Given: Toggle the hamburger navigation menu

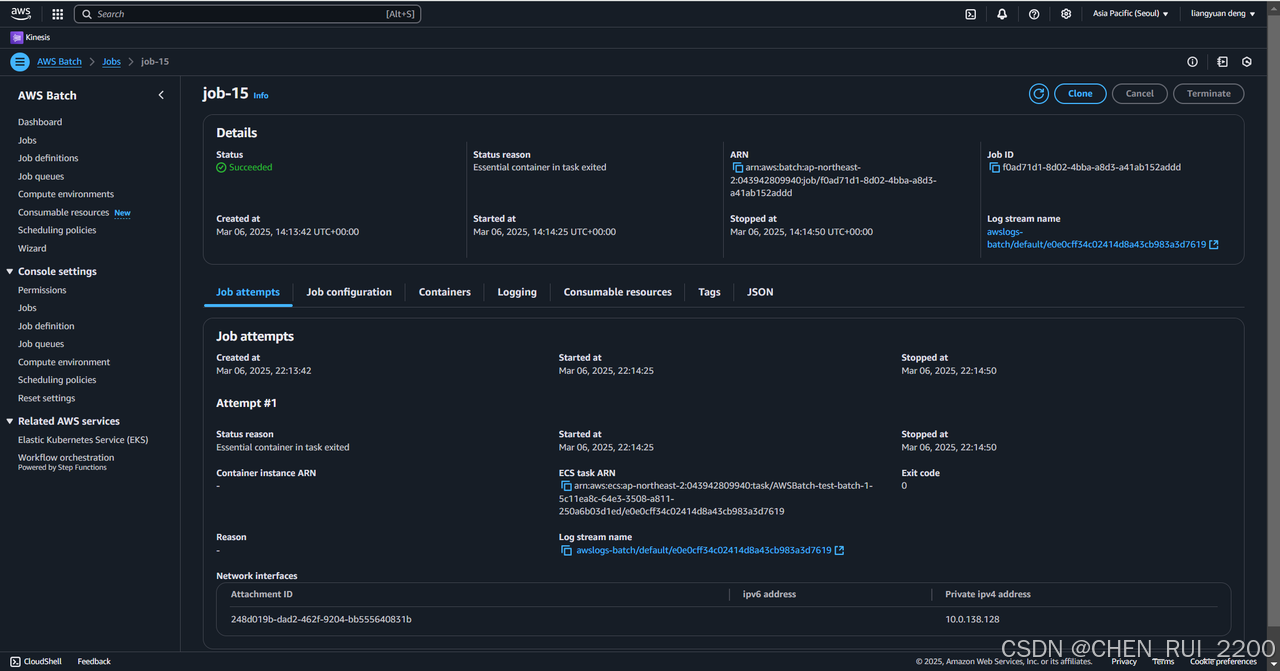Looking at the screenshot, I should pos(19,62).
